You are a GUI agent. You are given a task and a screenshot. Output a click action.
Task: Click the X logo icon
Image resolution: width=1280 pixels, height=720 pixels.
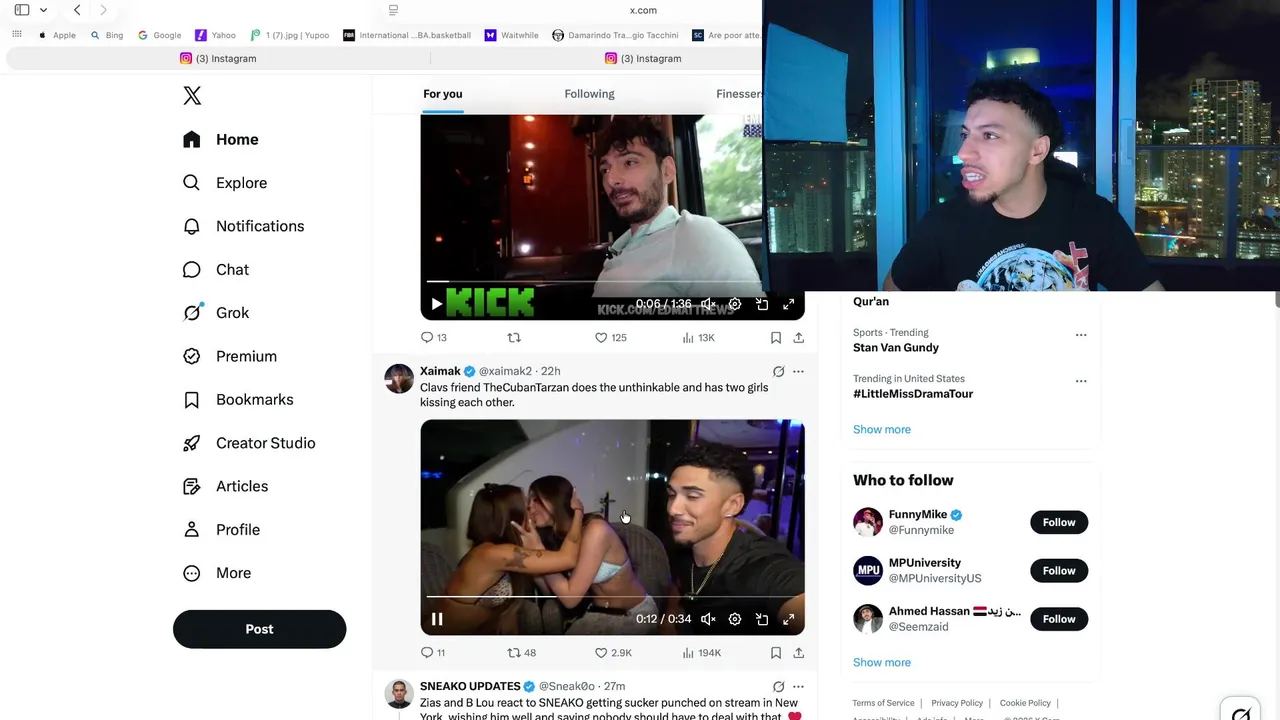point(192,95)
